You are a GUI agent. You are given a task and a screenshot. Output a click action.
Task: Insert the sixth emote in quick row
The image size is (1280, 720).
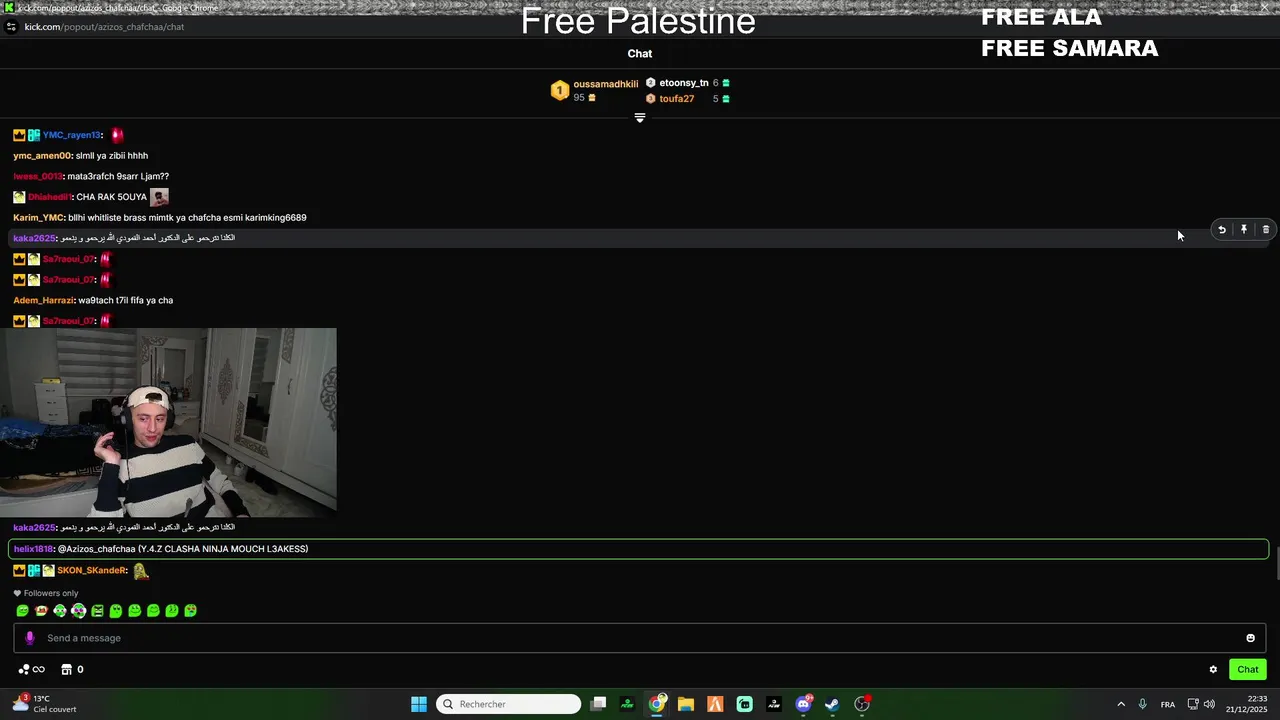116,611
